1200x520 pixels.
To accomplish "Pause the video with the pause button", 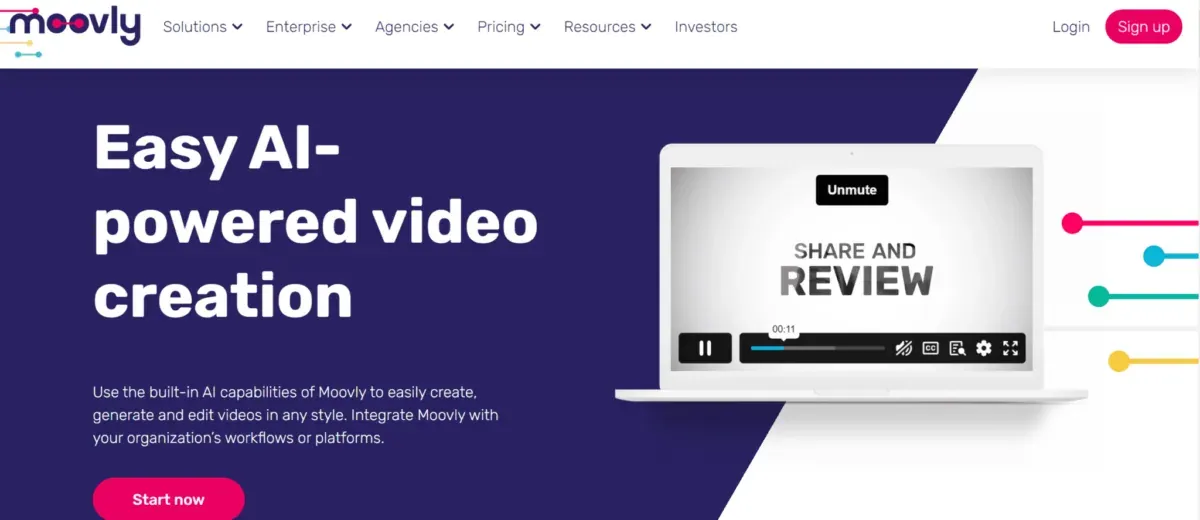I will [705, 348].
